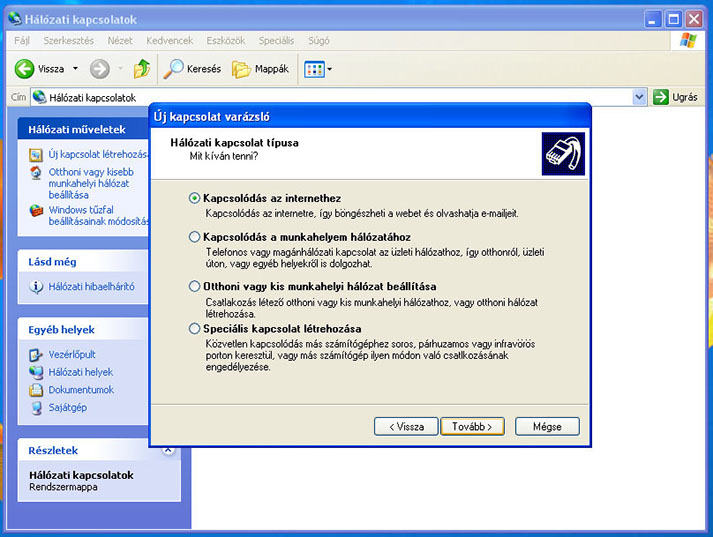Open the Fájl menu
The image size is (713, 537).
coord(22,41)
